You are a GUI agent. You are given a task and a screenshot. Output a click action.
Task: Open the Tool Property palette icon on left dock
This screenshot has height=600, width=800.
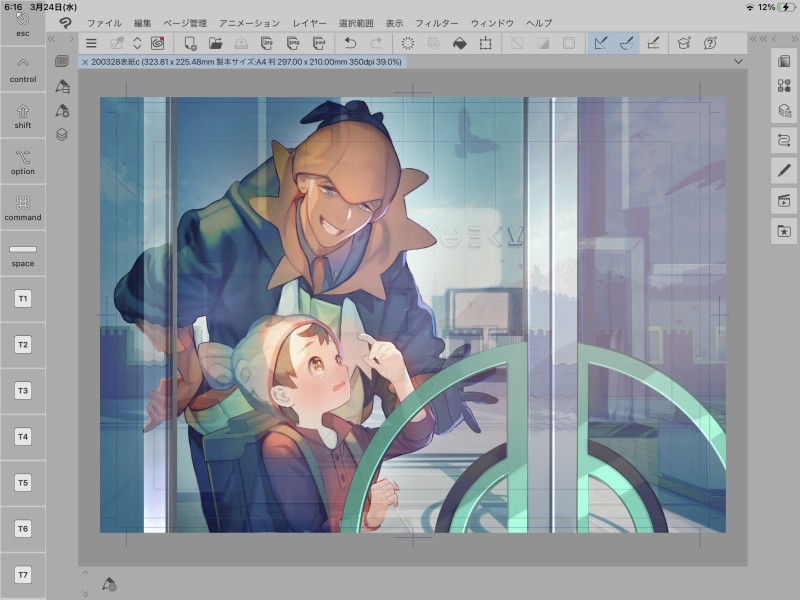pyautogui.click(x=62, y=111)
